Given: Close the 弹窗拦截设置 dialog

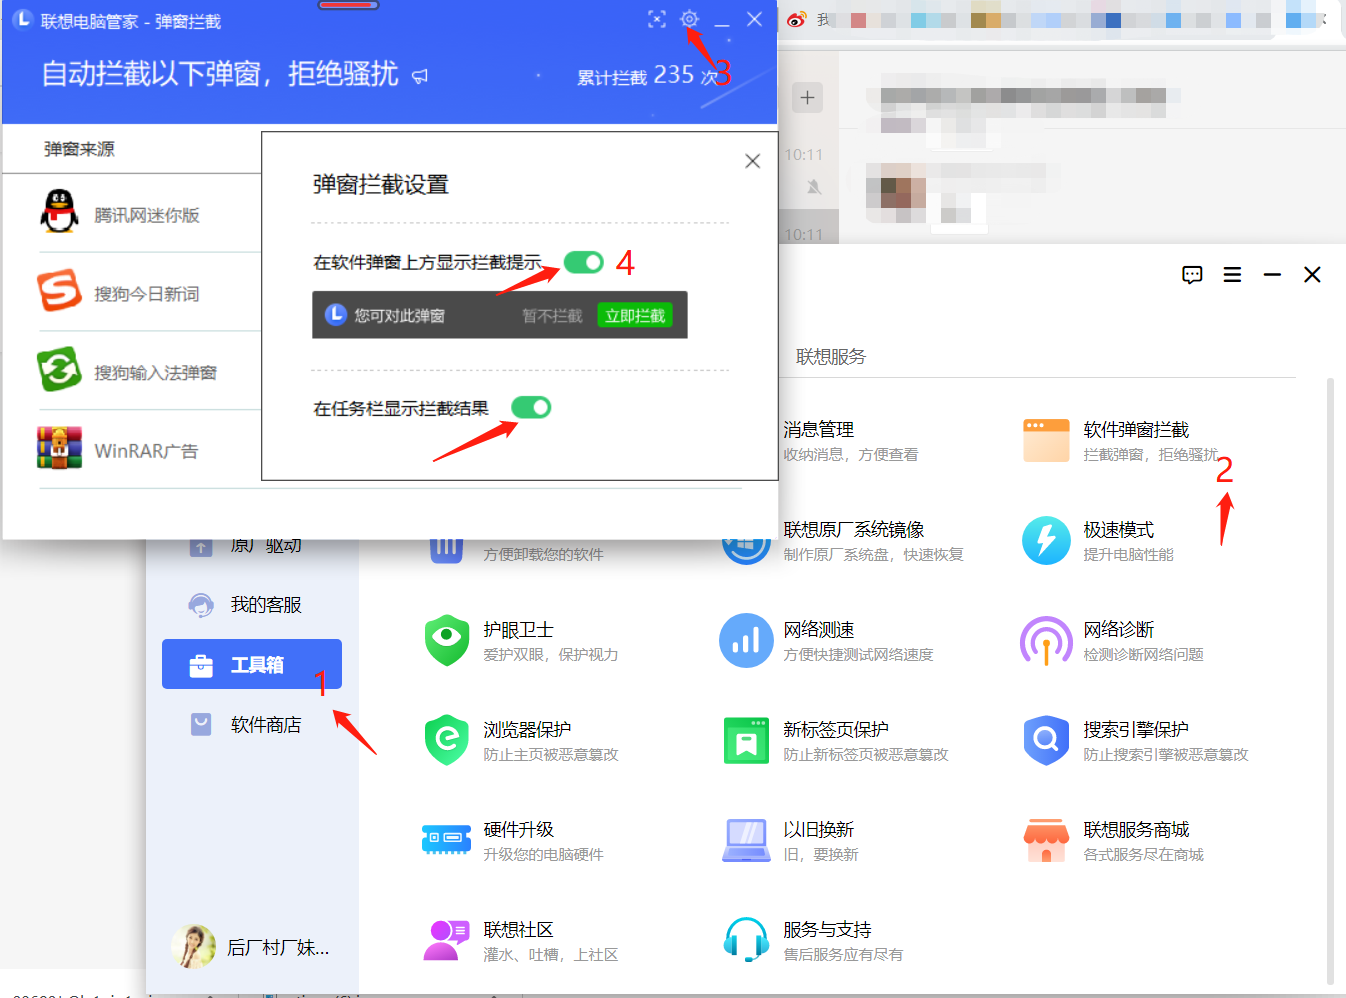Looking at the screenshot, I should 753,161.
